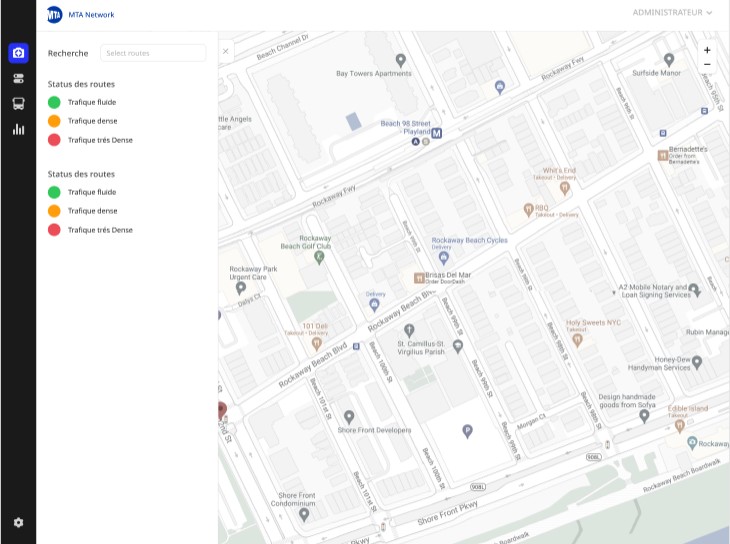This screenshot has height=544, width=730.
Task: Open settings gear in sidebar
Action: coord(18,523)
